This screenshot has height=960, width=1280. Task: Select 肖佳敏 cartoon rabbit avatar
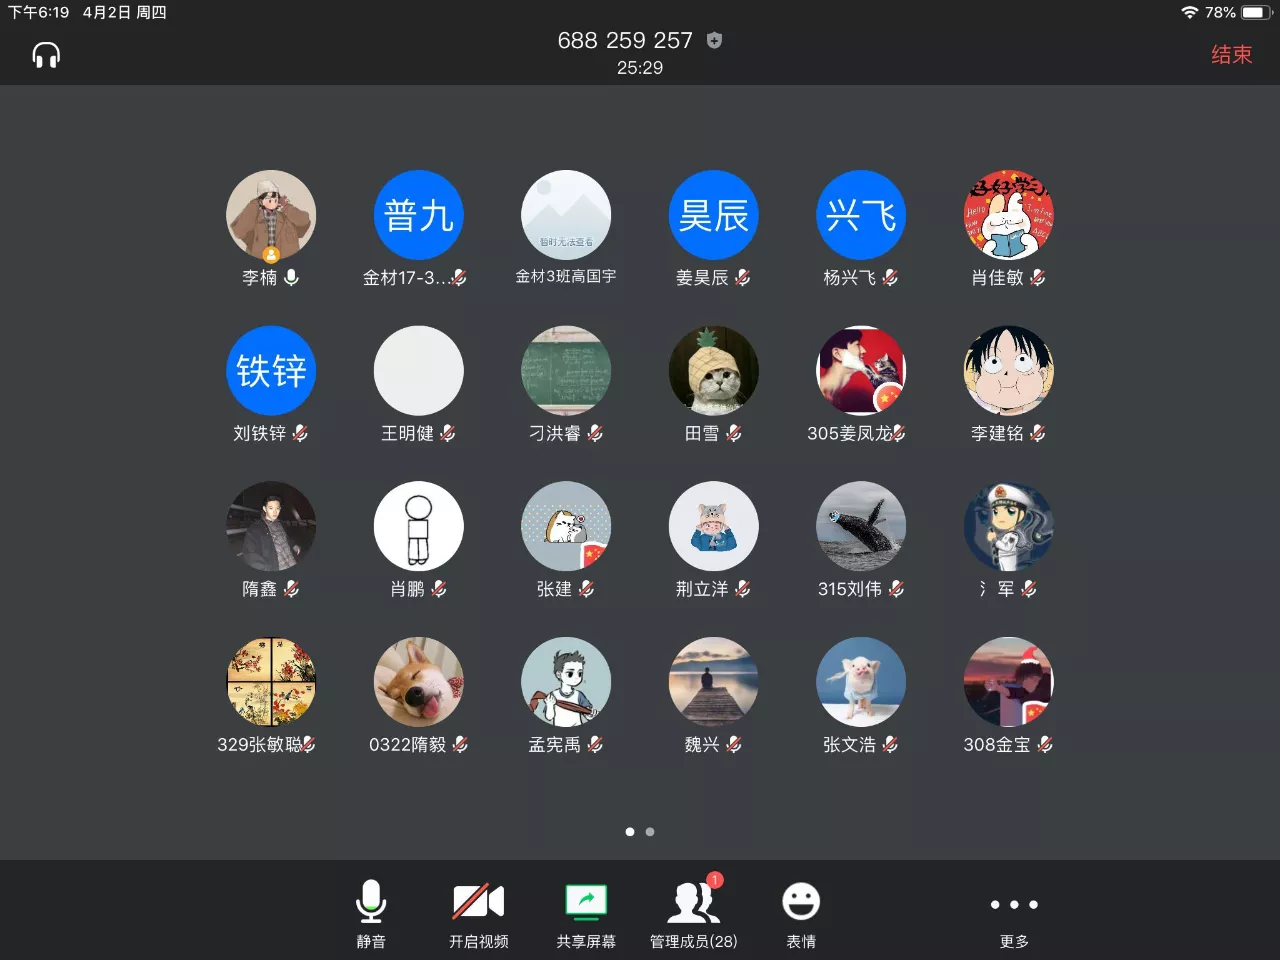tap(1008, 215)
